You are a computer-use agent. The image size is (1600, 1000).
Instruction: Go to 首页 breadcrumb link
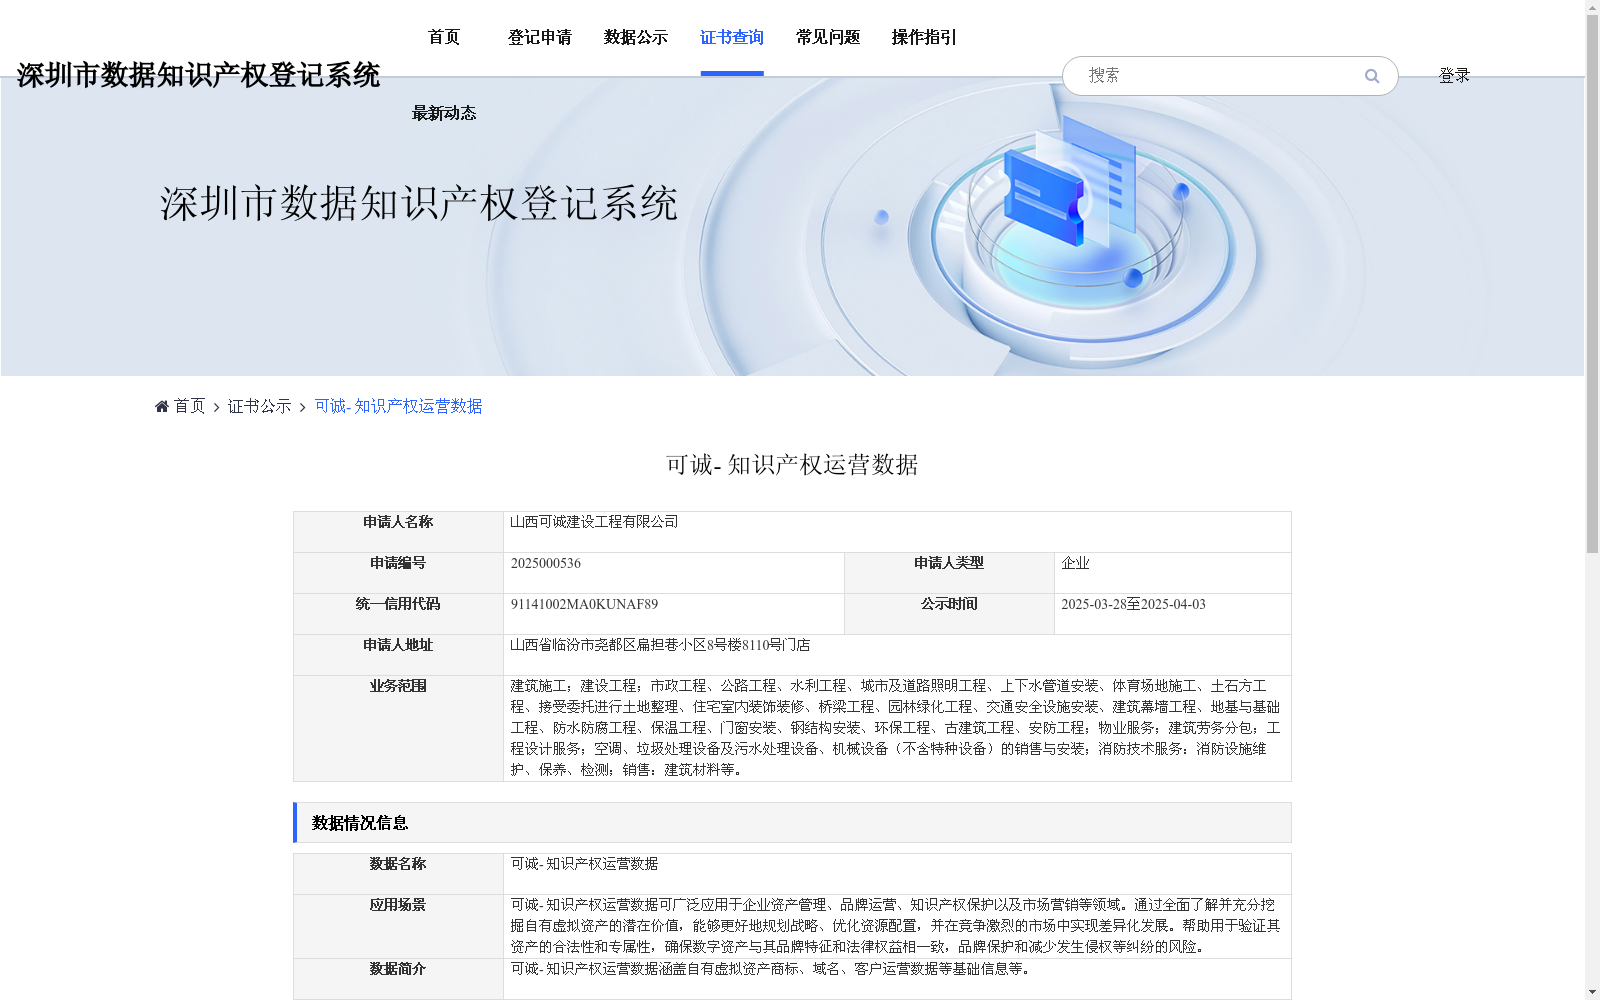189,406
